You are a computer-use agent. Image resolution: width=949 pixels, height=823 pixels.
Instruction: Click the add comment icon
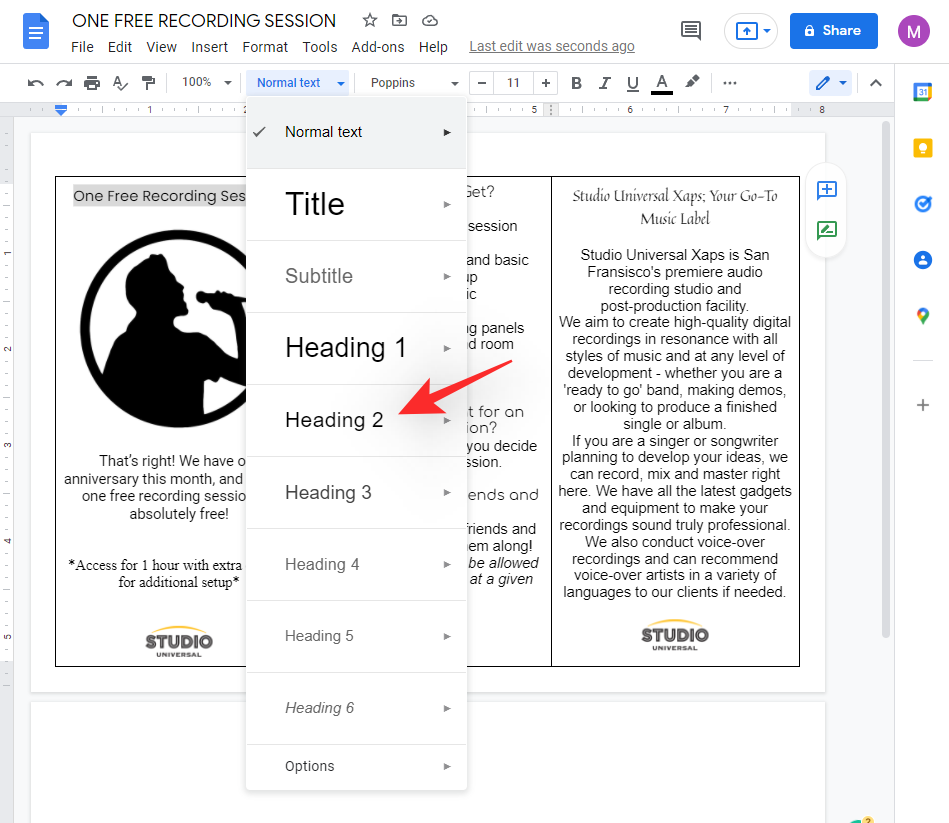[826, 190]
